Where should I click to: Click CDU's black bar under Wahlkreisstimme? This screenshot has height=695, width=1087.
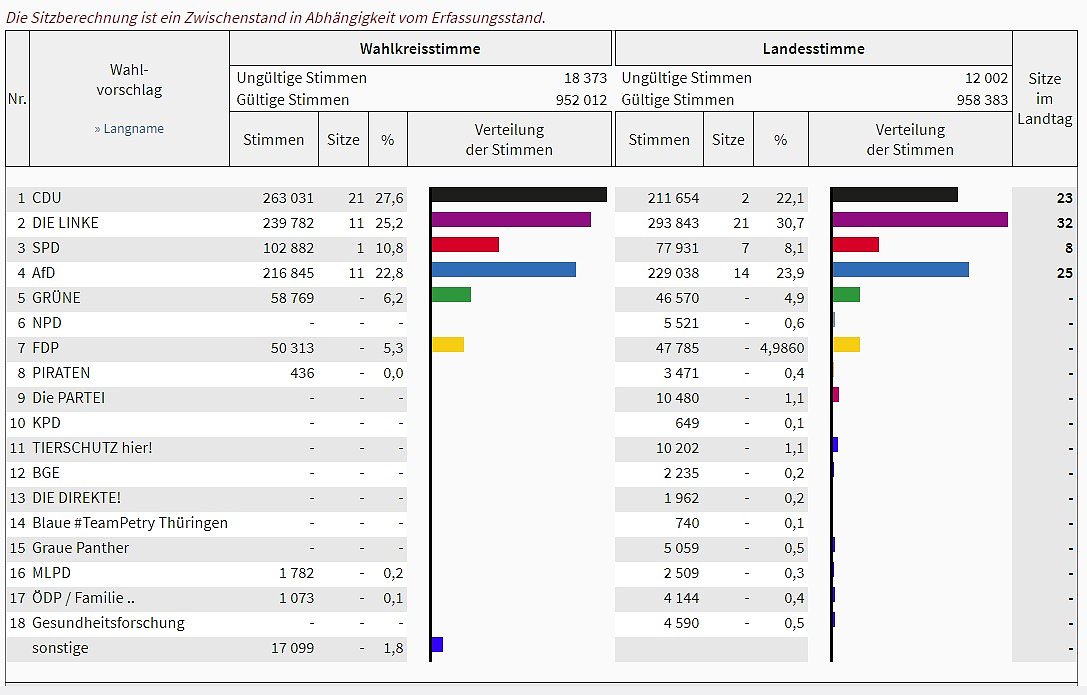coord(518,195)
